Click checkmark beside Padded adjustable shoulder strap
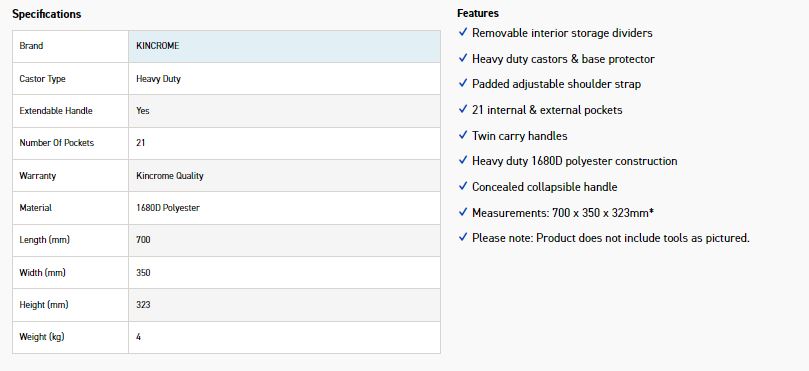Screen dimensions: 809x371 (463, 84)
